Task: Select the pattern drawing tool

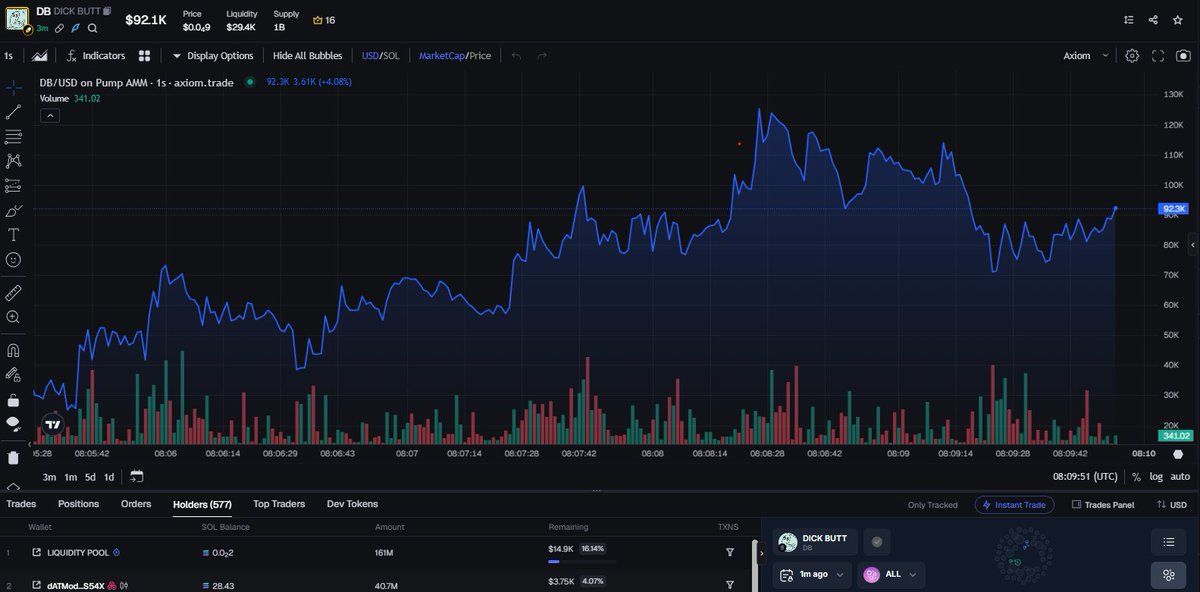Action: click(13, 160)
